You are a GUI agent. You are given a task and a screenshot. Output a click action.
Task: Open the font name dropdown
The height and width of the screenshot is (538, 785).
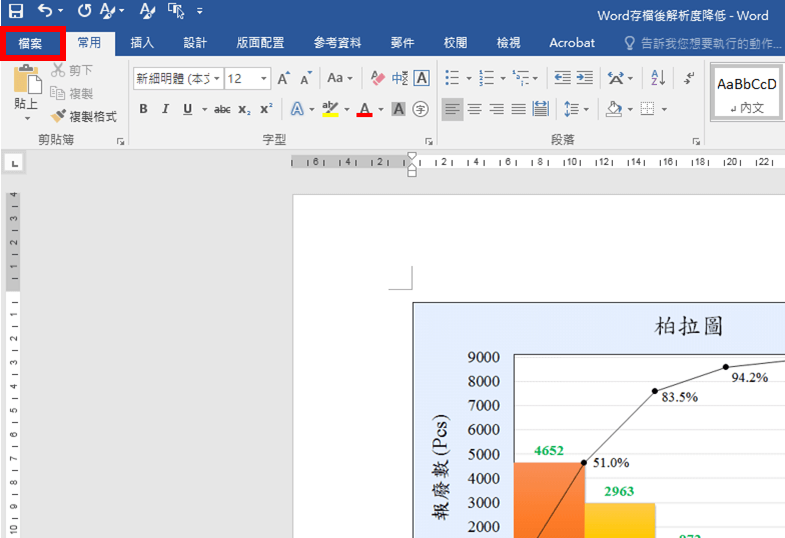tap(217, 78)
